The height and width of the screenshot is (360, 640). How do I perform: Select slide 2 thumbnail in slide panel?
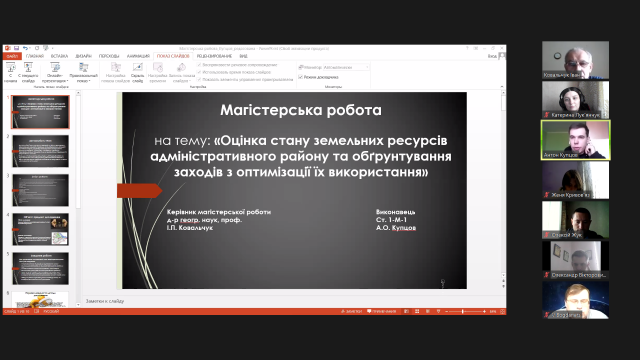tap(40, 151)
